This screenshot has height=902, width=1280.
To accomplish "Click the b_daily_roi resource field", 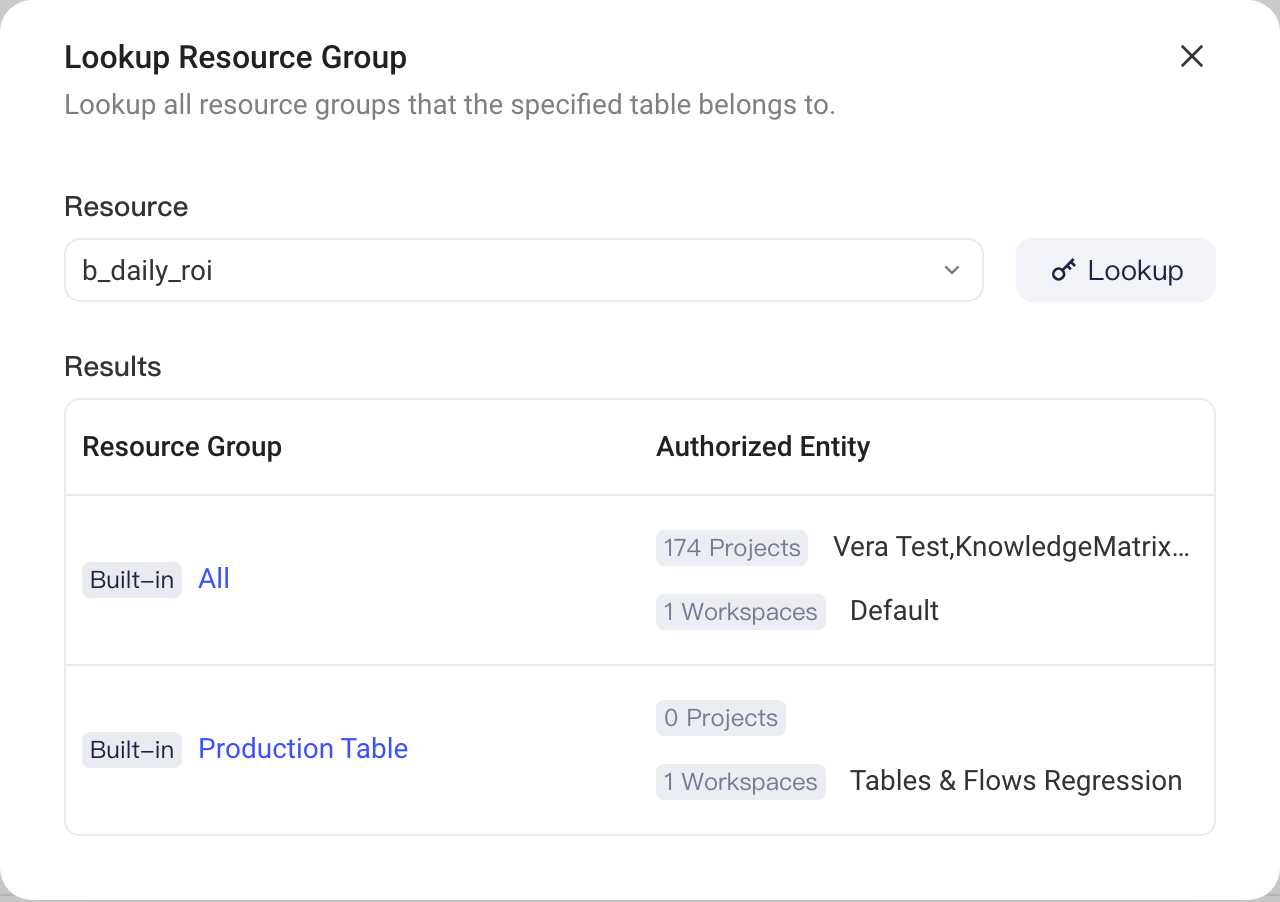I will click(523, 270).
